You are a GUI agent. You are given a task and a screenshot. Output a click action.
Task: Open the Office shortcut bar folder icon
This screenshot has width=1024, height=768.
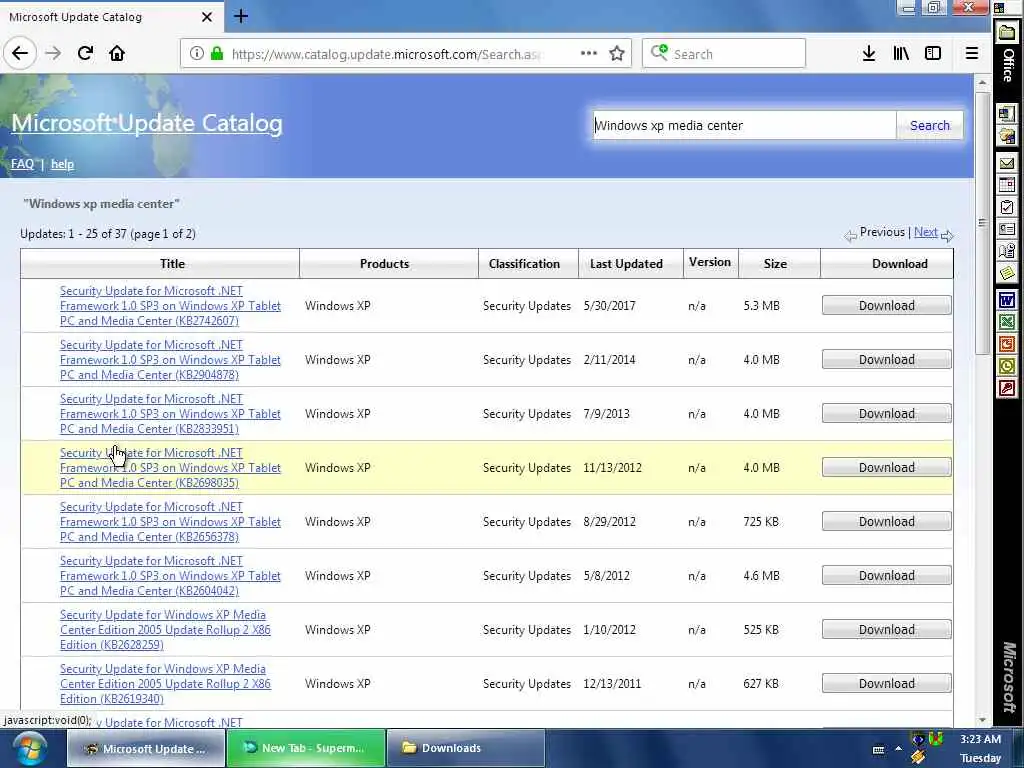coord(1007,33)
